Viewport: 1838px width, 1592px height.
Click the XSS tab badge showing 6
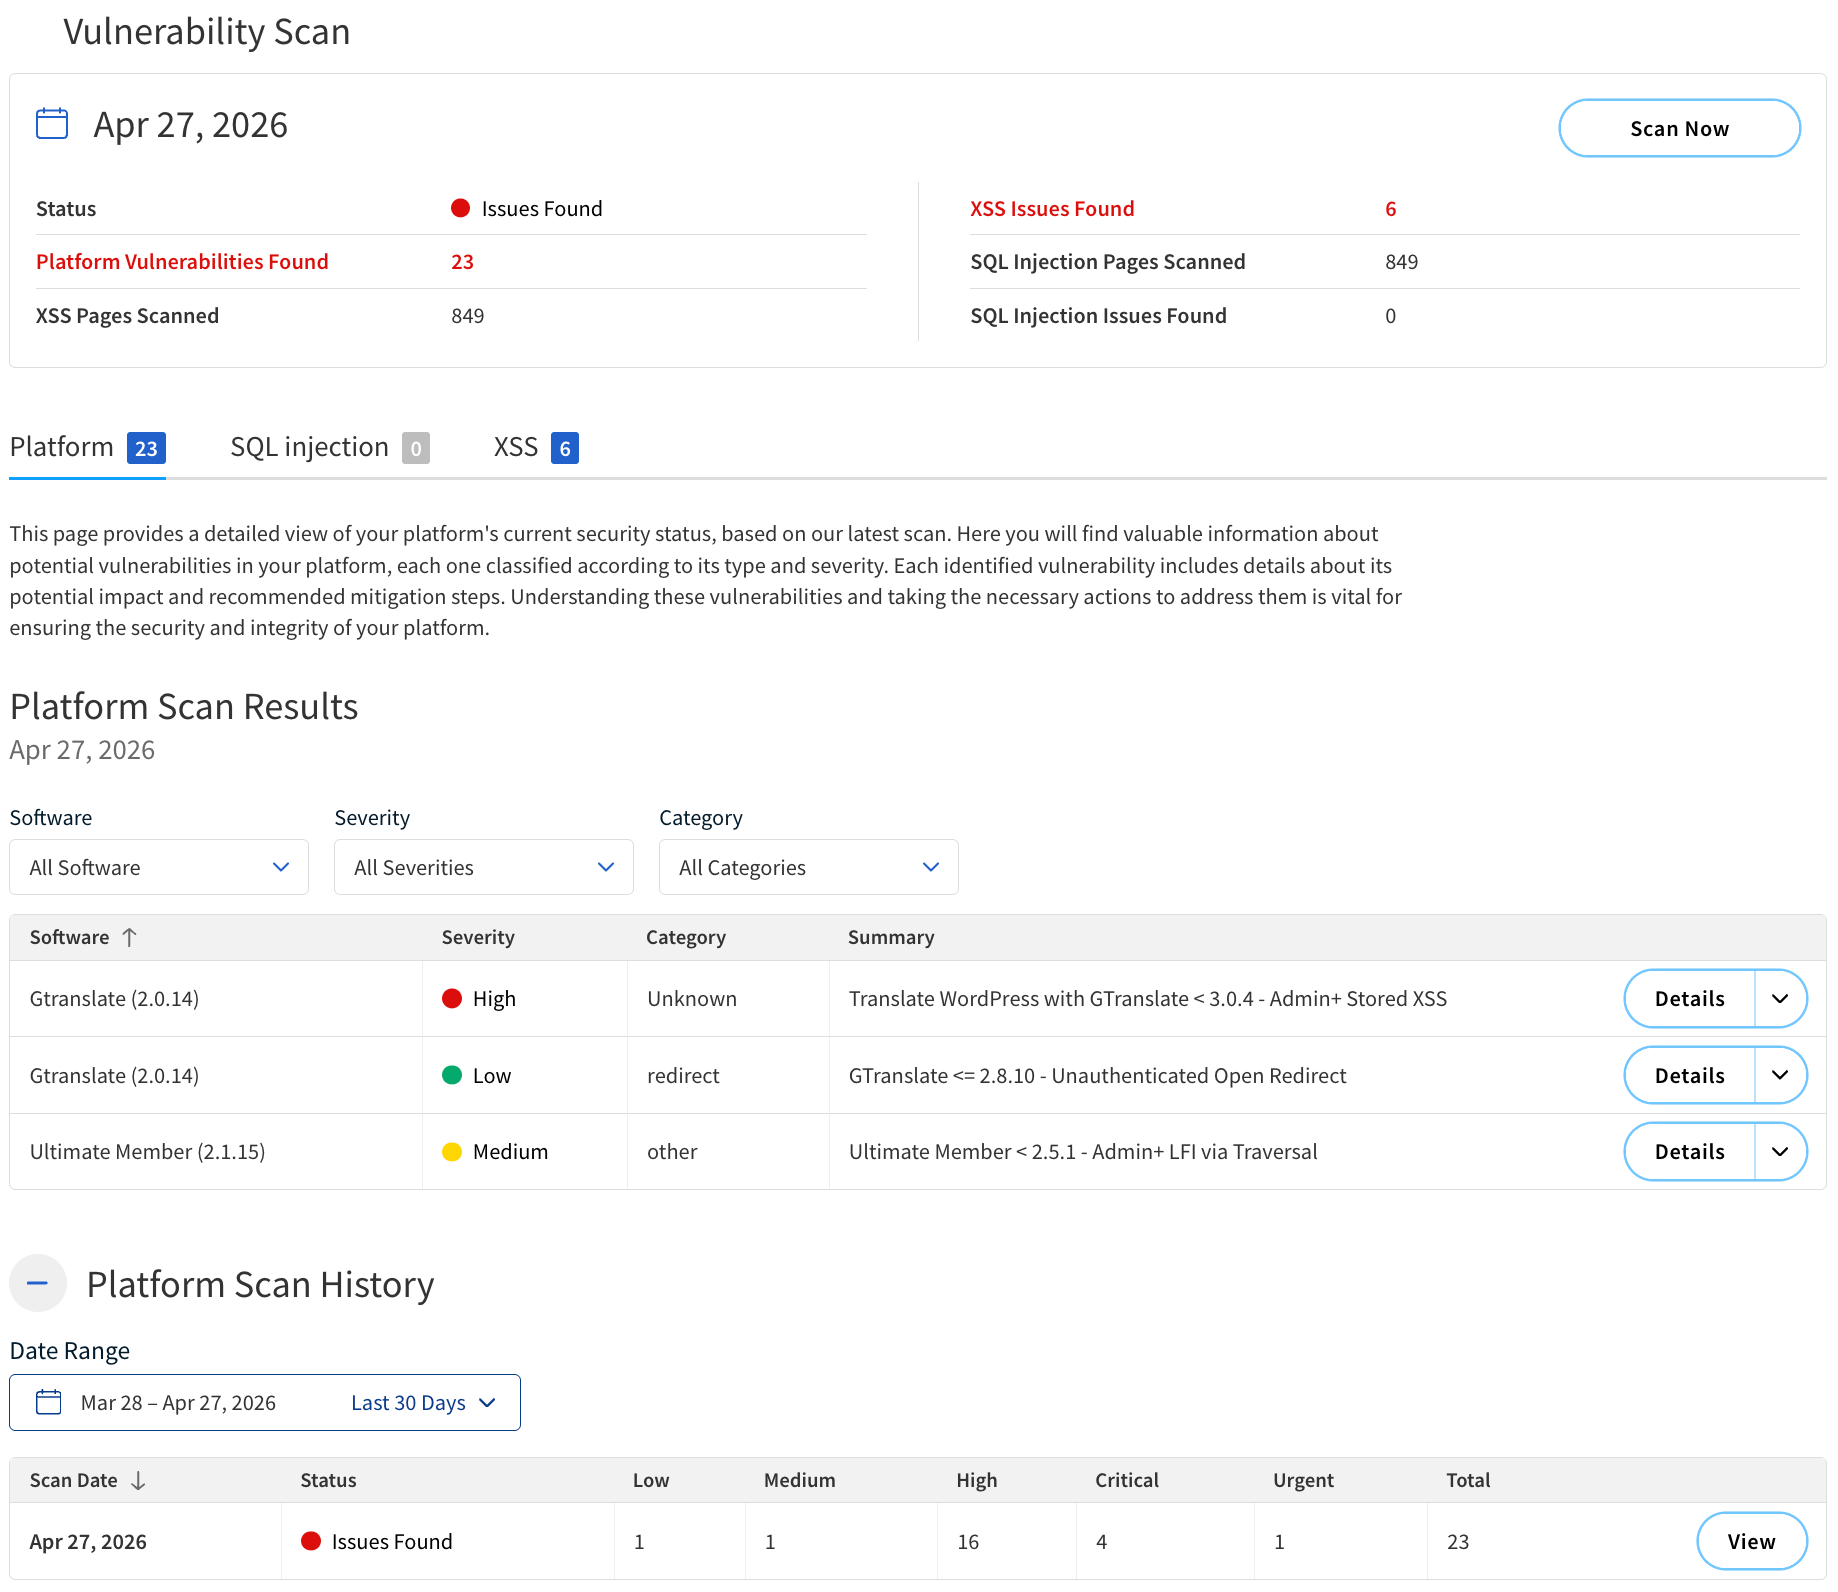tap(565, 448)
